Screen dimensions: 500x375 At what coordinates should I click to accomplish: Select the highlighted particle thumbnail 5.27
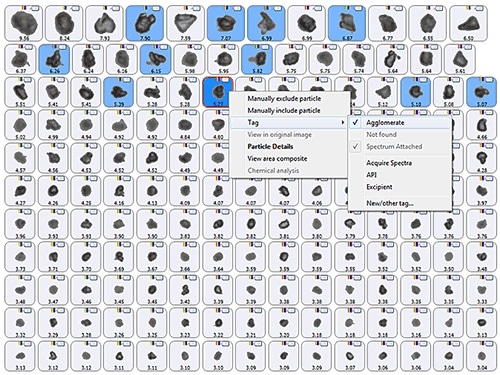click(218, 92)
